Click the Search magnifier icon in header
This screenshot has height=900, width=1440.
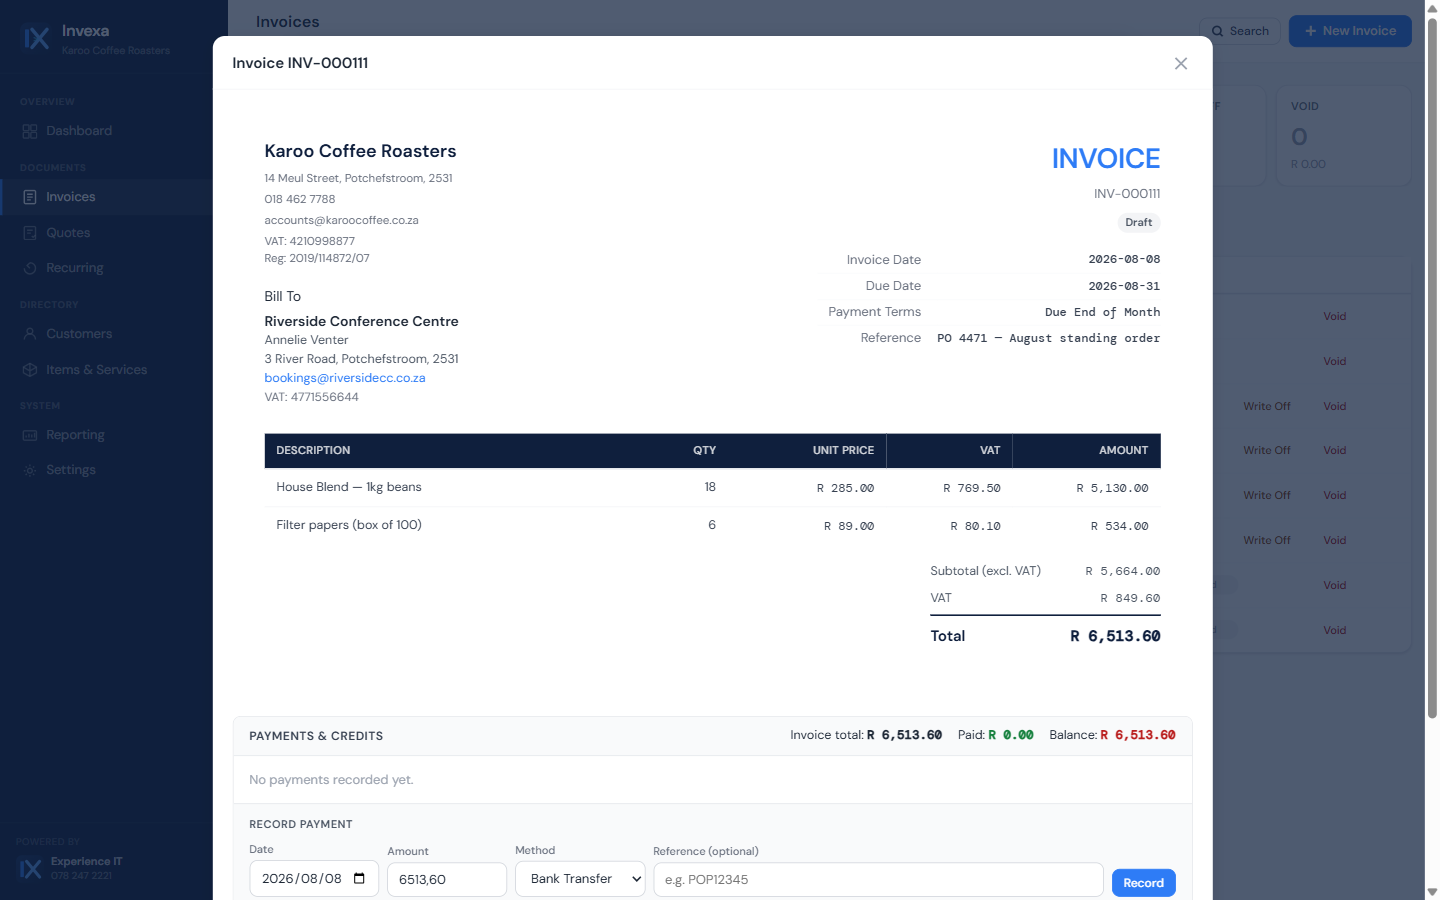pyautogui.click(x=1217, y=31)
